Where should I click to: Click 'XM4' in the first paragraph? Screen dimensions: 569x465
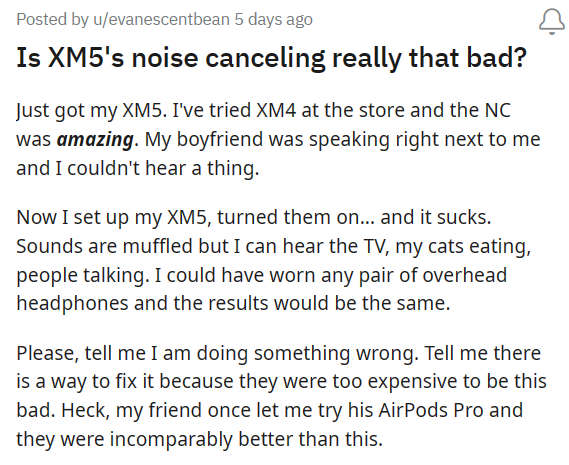click(276, 110)
